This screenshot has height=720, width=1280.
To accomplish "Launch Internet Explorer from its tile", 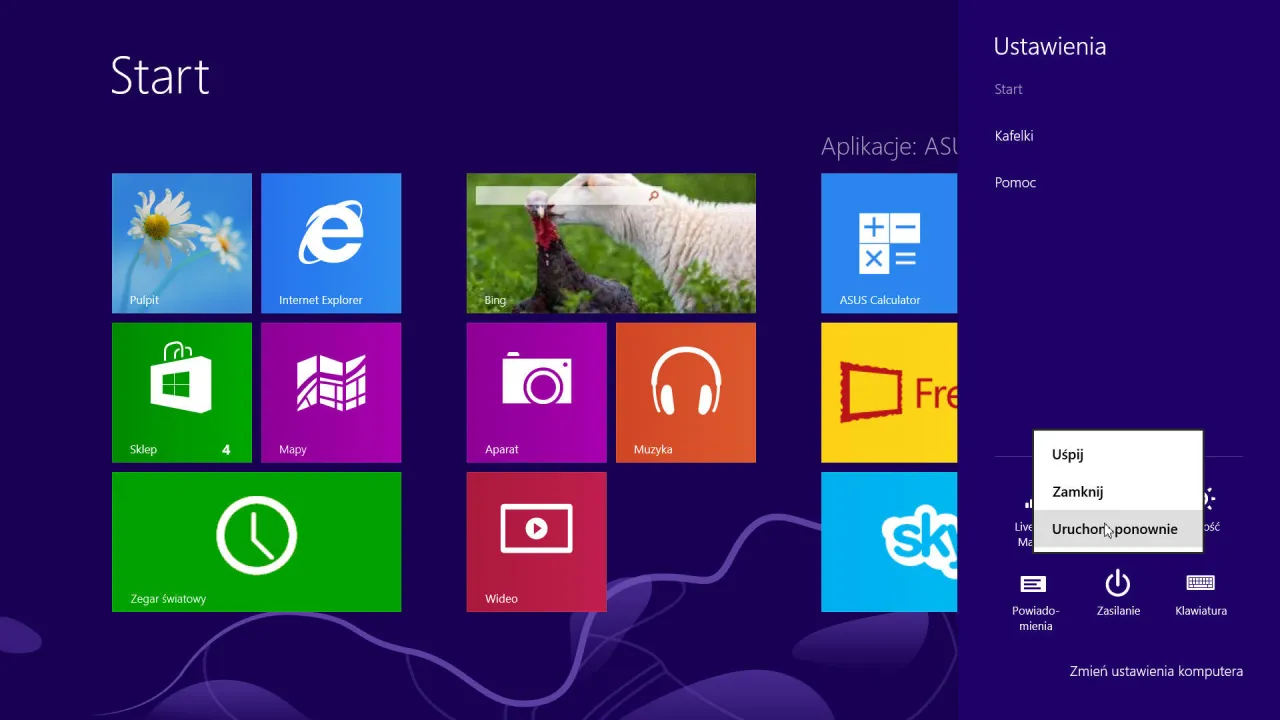I will tap(331, 242).
